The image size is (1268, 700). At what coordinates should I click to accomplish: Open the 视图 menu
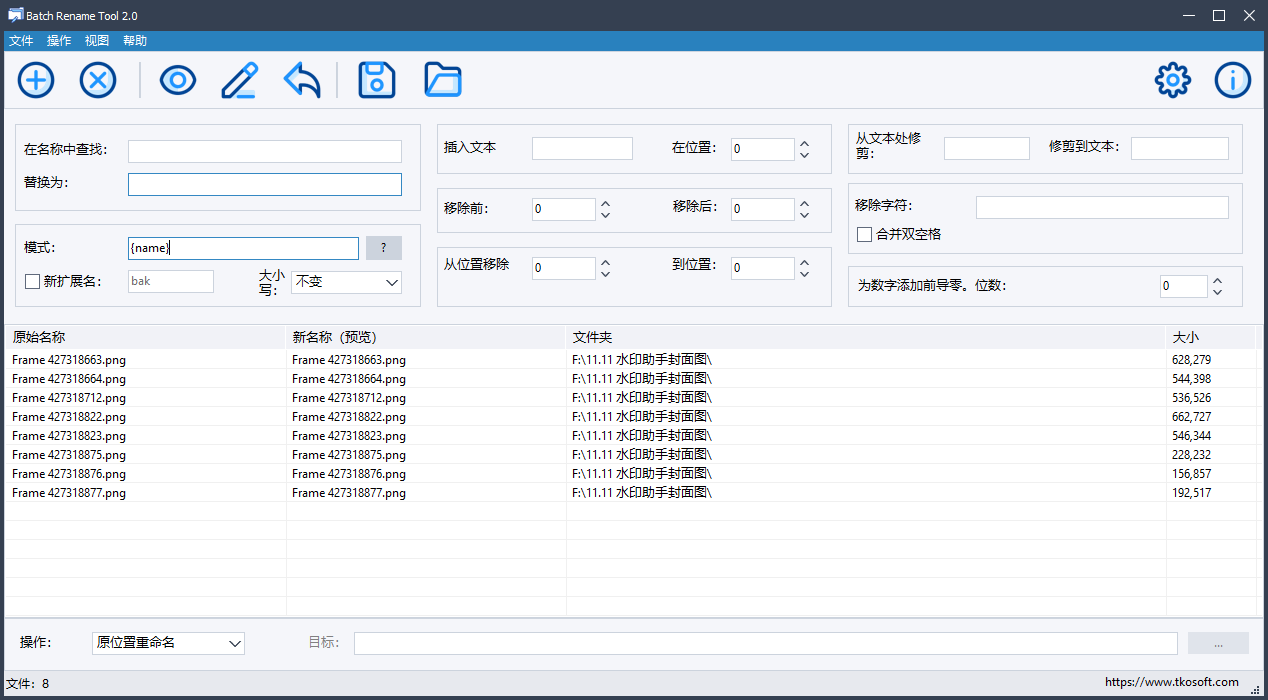(97, 41)
